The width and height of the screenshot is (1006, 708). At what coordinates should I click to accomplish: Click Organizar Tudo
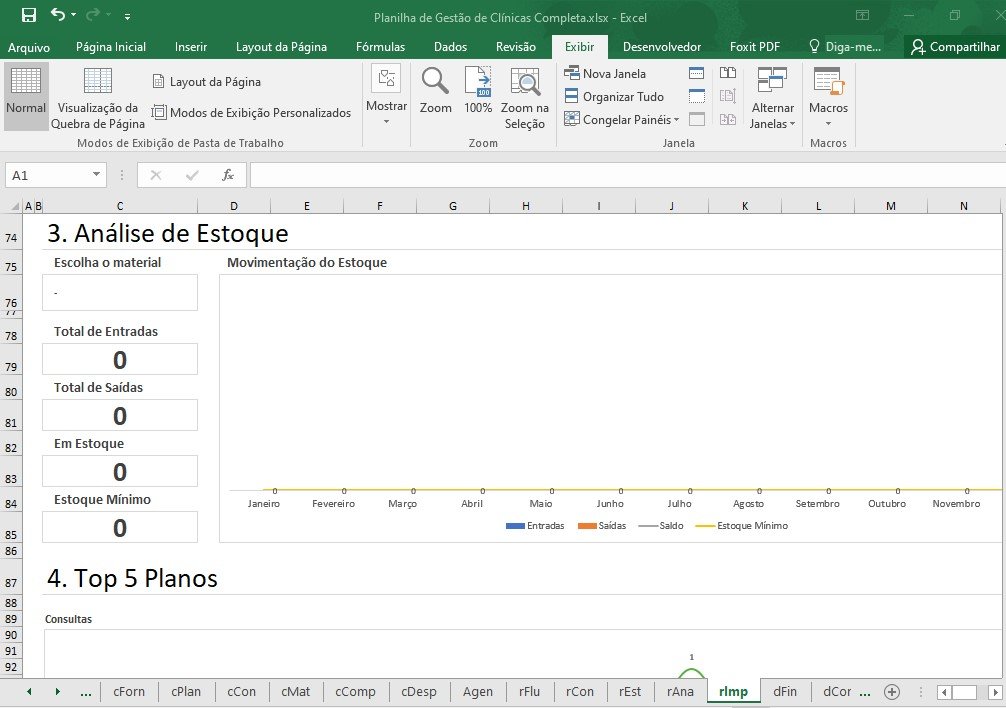614,97
